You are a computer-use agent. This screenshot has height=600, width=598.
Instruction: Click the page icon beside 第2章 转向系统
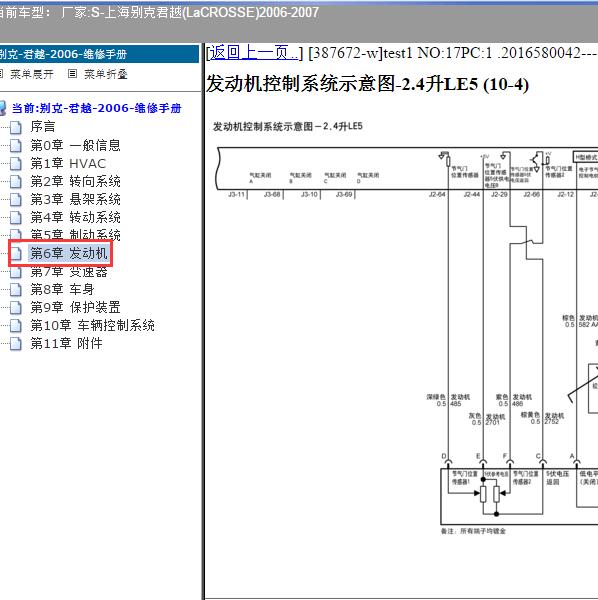(x=16, y=181)
